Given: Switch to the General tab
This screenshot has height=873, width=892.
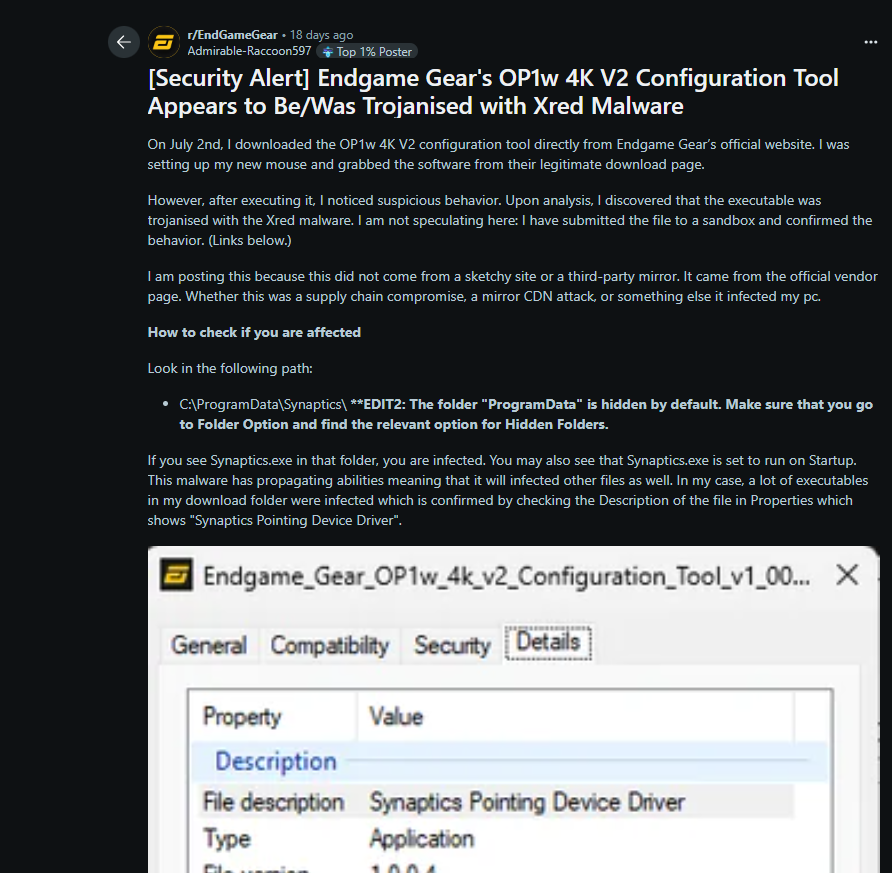Looking at the screenshot, I should coord(209,645).
